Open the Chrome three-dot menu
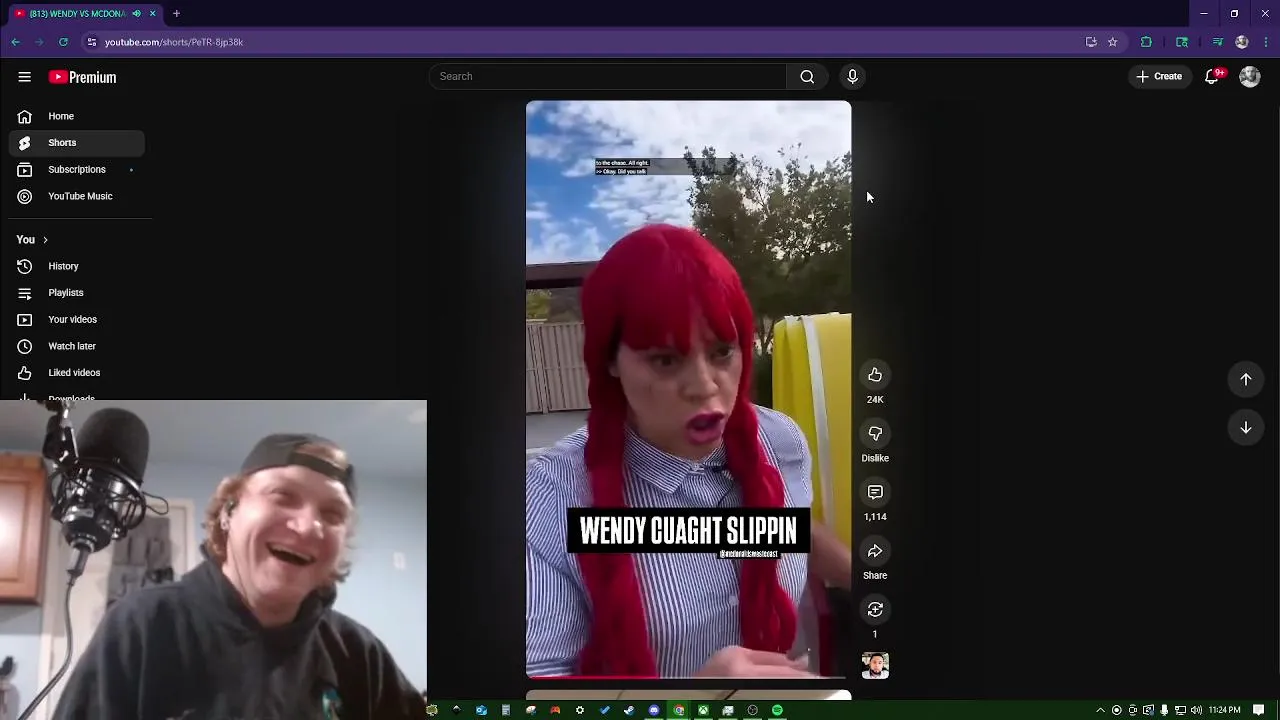This screenshot has height=720, width=1280. 1266,42
